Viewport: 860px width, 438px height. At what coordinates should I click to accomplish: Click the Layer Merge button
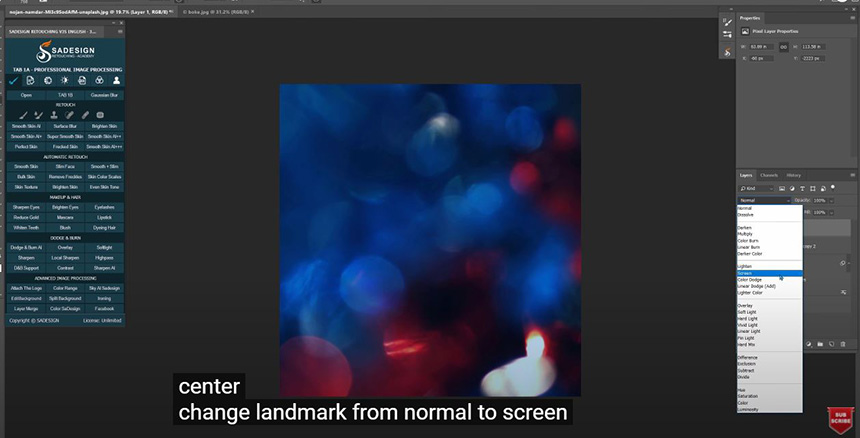coord(26,309)
